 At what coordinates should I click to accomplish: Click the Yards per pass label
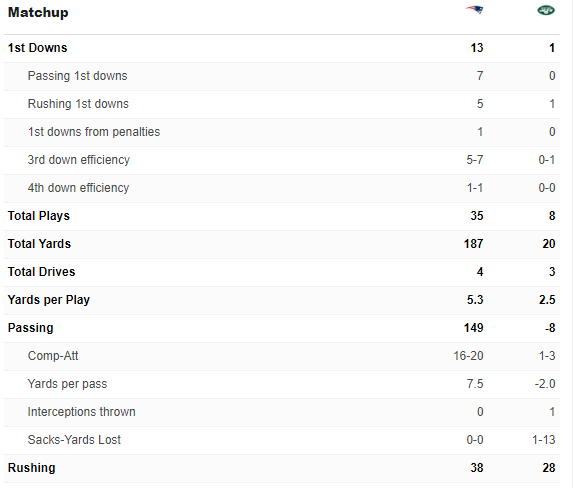tap(67, 384)
